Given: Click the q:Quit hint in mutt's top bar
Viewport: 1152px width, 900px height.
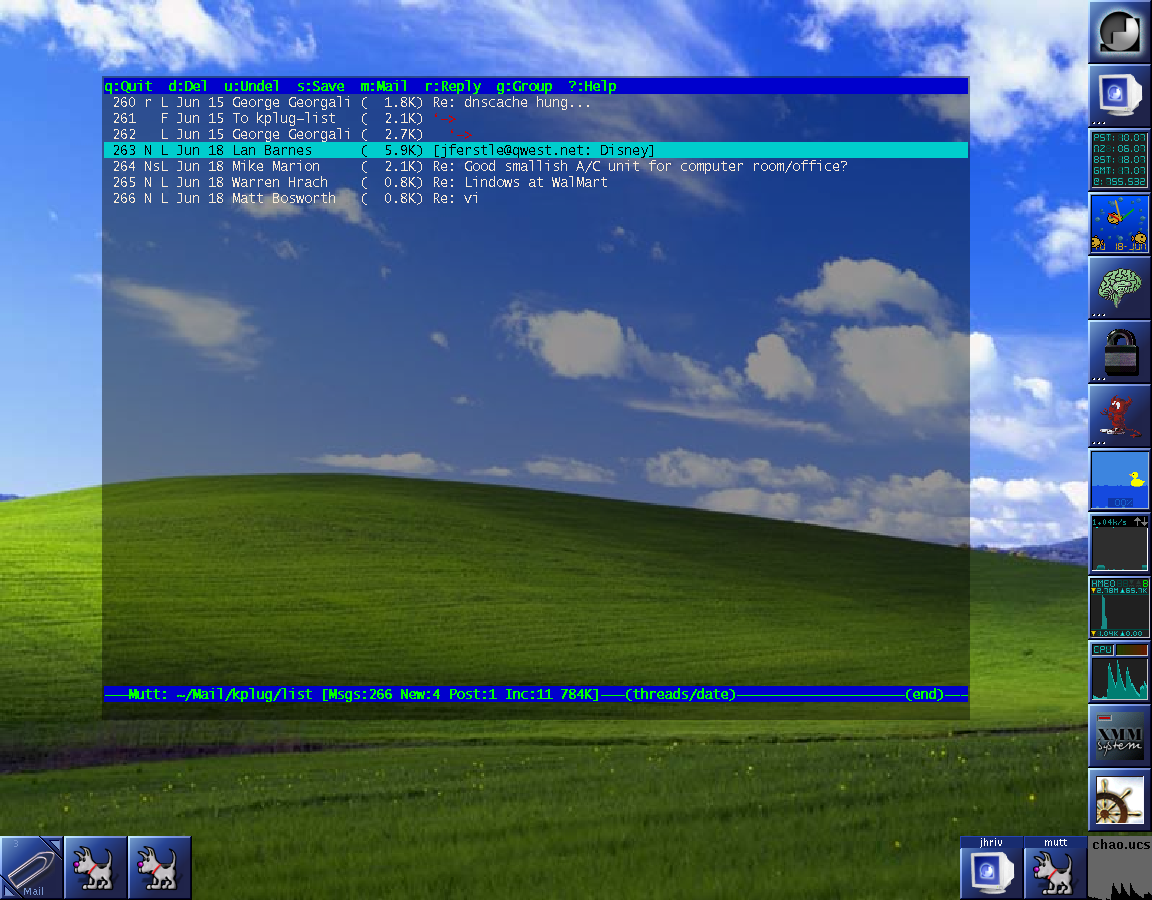Looking at the screenshot, I should pyautogui.click(x=128, y=86).
